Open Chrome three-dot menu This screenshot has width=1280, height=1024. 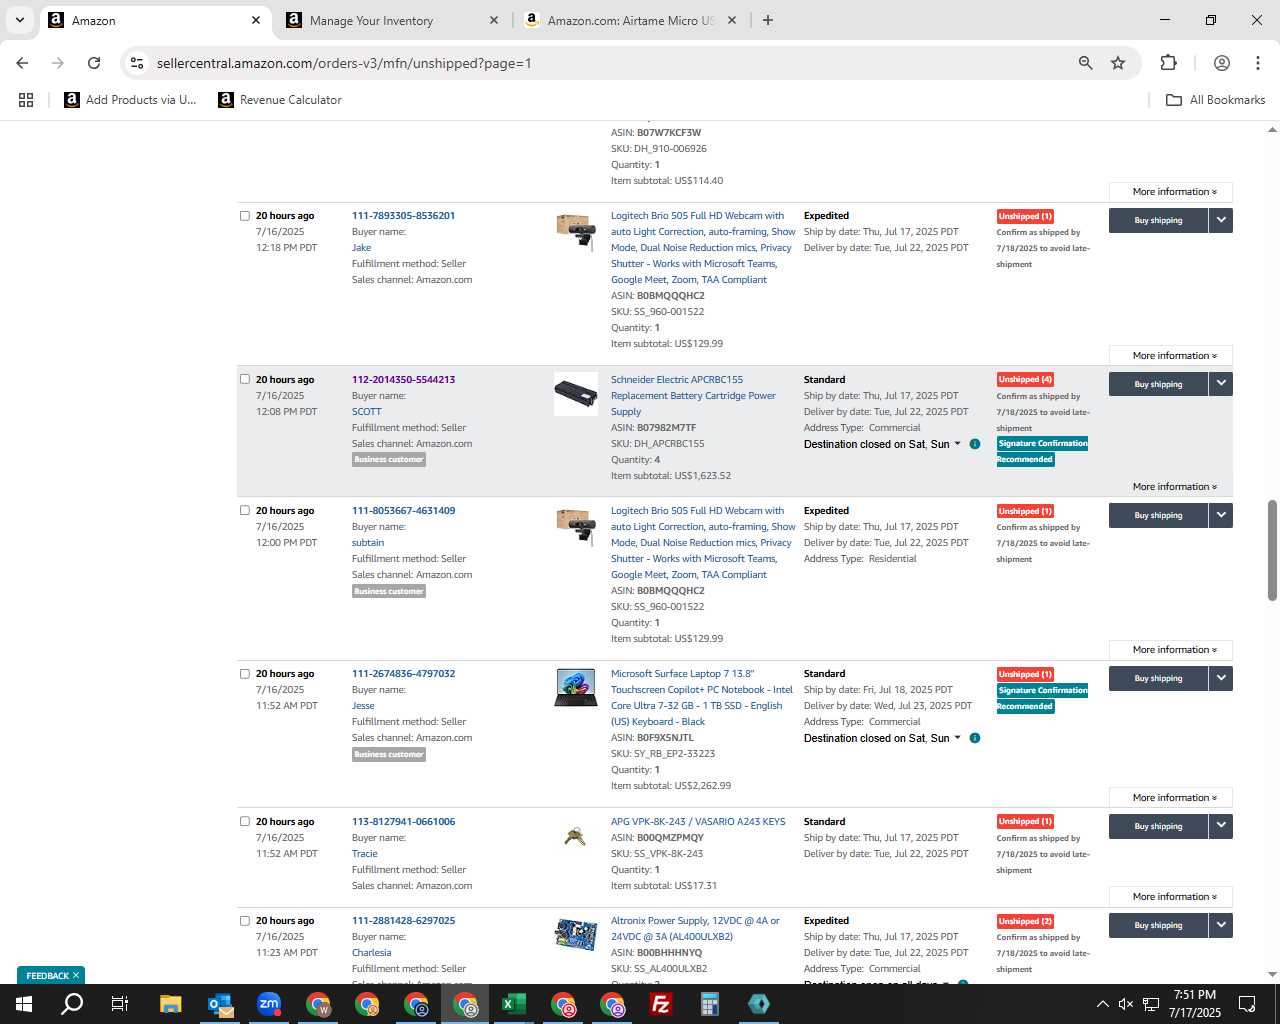pyautogui.click(x=1257, y=63)
